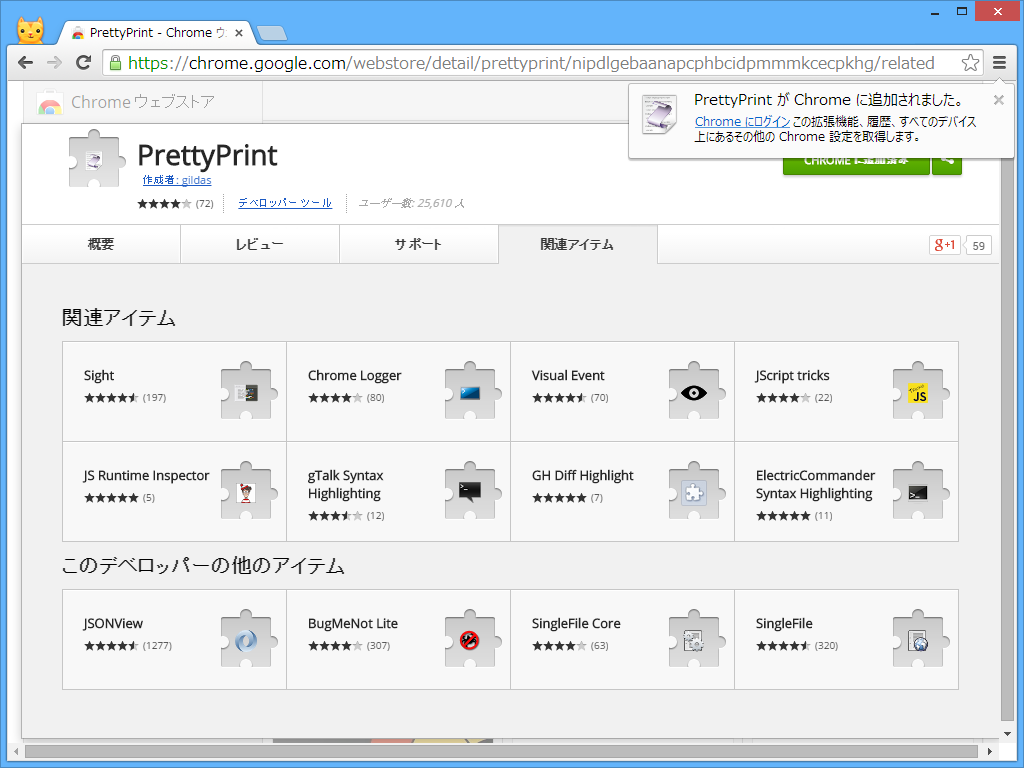
Task: Open the サポート tab
Action: pyautogui.click(x=419, y=243)
